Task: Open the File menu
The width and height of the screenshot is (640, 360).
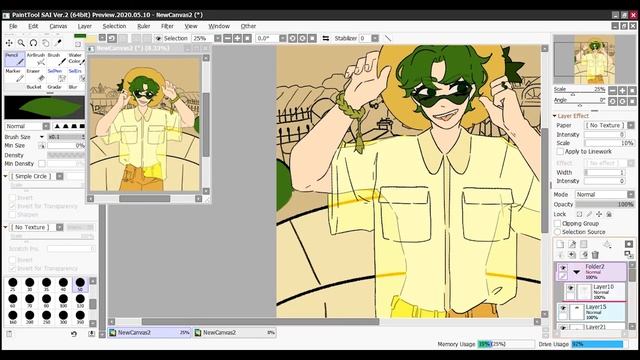Action: 13,26
